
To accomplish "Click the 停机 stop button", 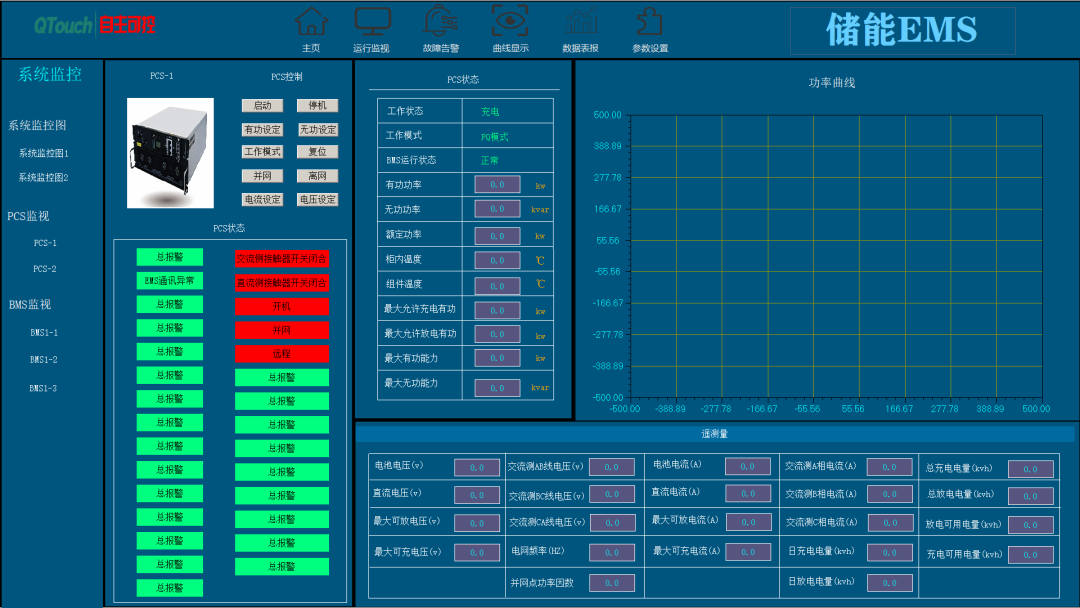I will [x=318, y=105].
